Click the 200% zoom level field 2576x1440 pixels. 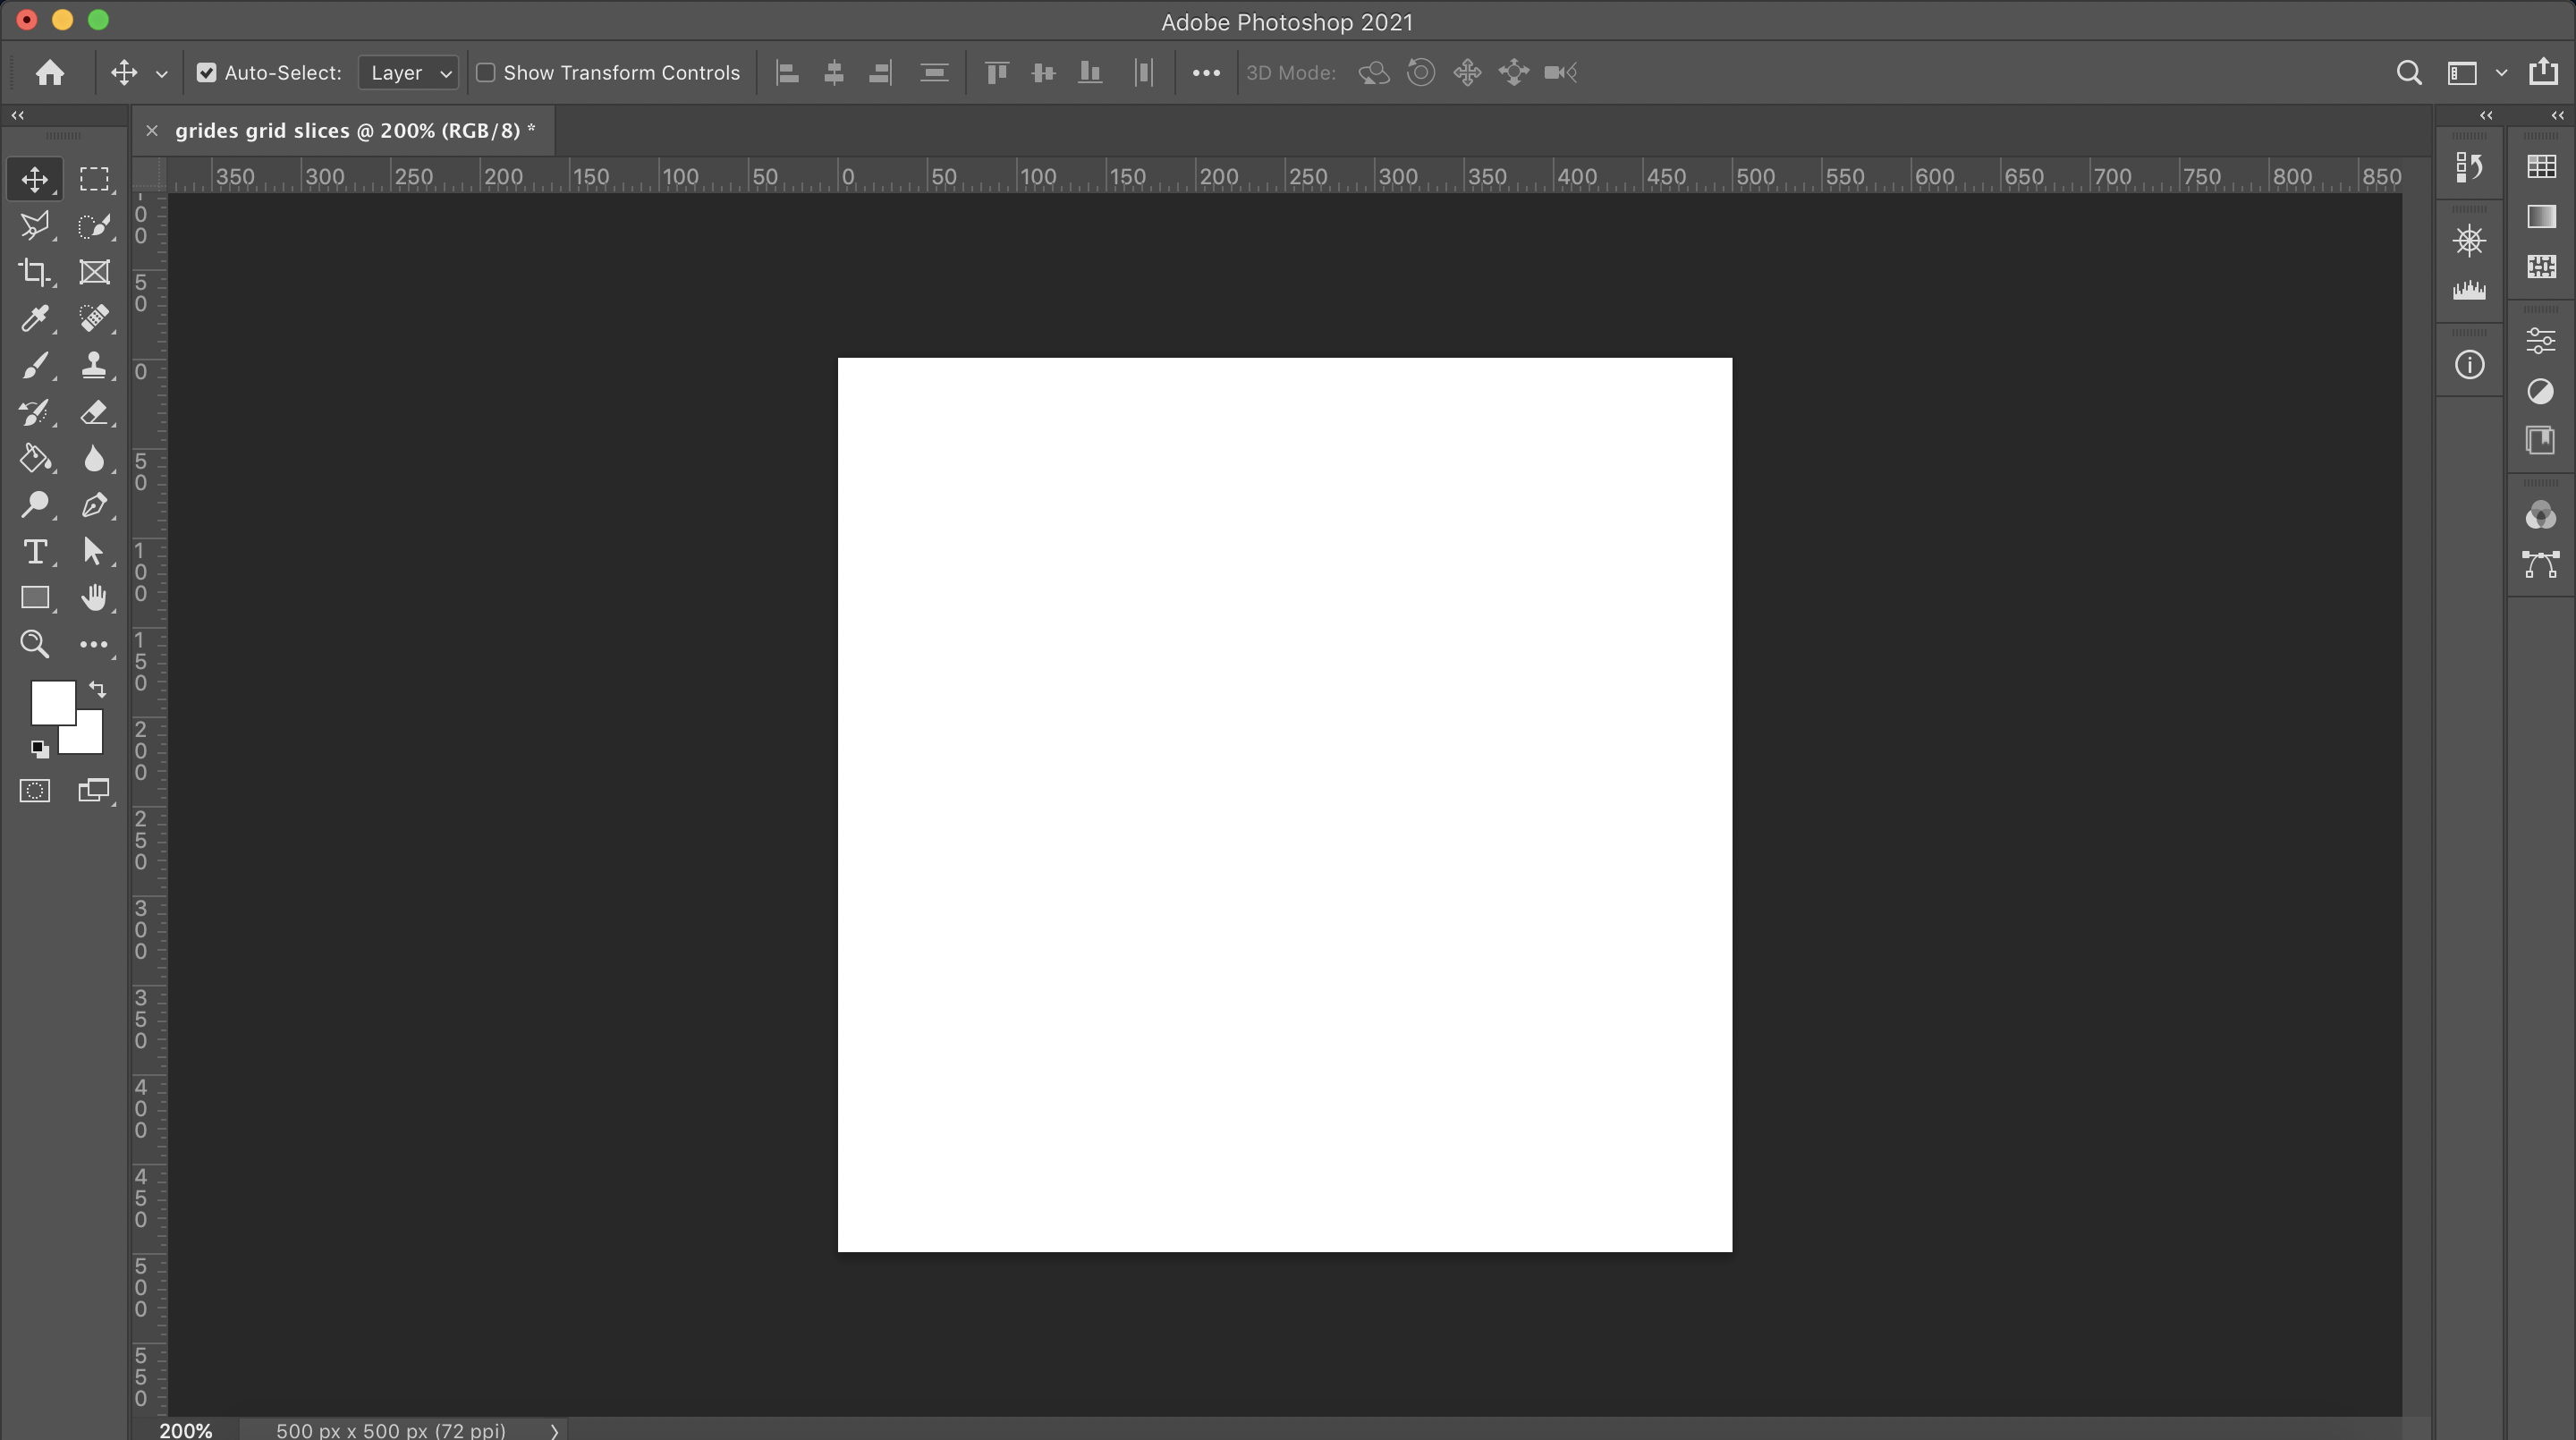coord(186,1431)
